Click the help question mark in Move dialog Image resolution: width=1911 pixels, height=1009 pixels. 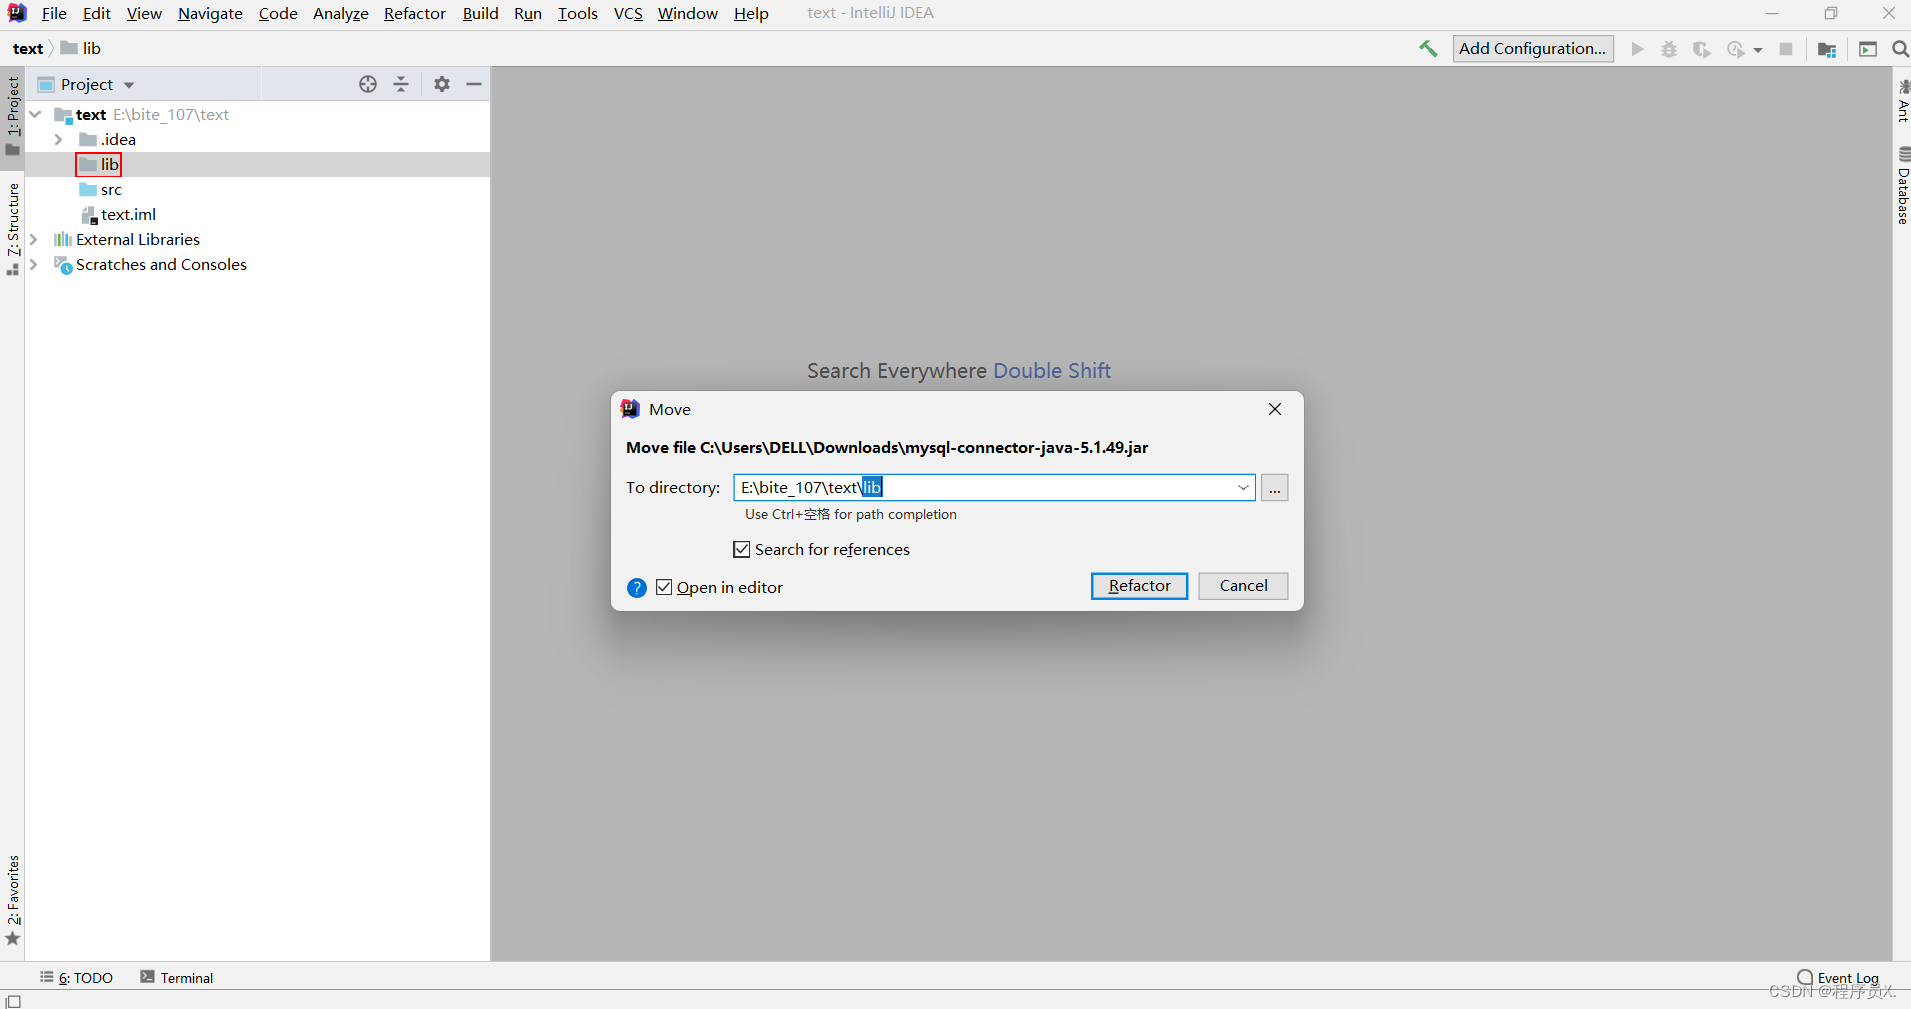637,588
